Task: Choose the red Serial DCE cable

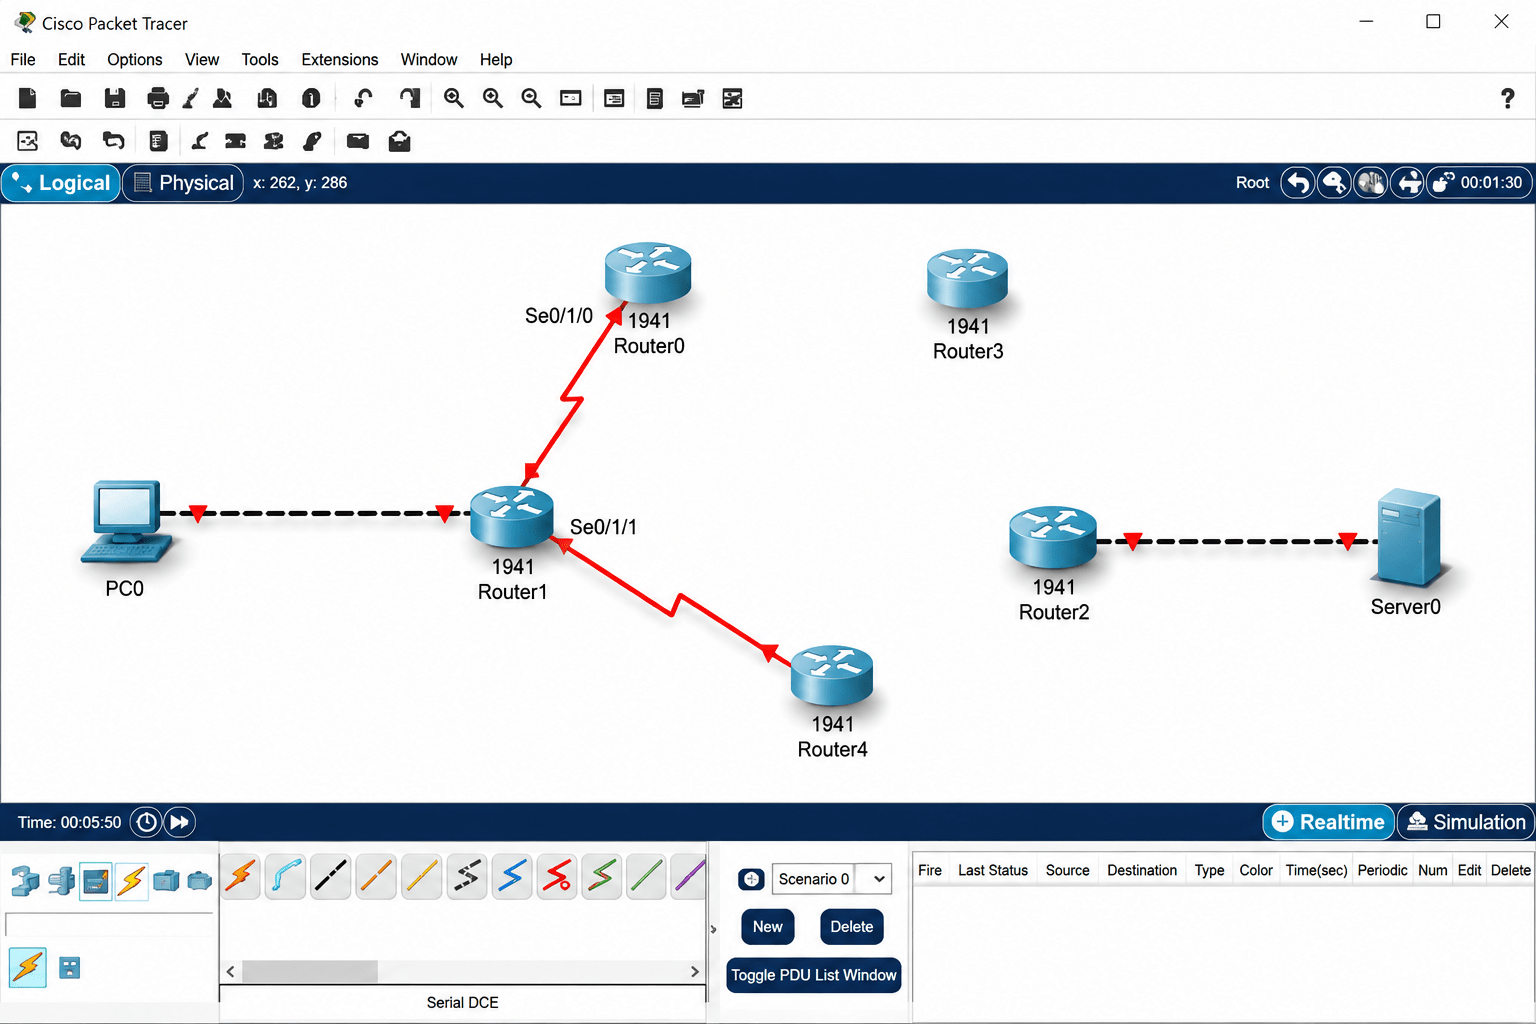Action: tap(557, 876)
